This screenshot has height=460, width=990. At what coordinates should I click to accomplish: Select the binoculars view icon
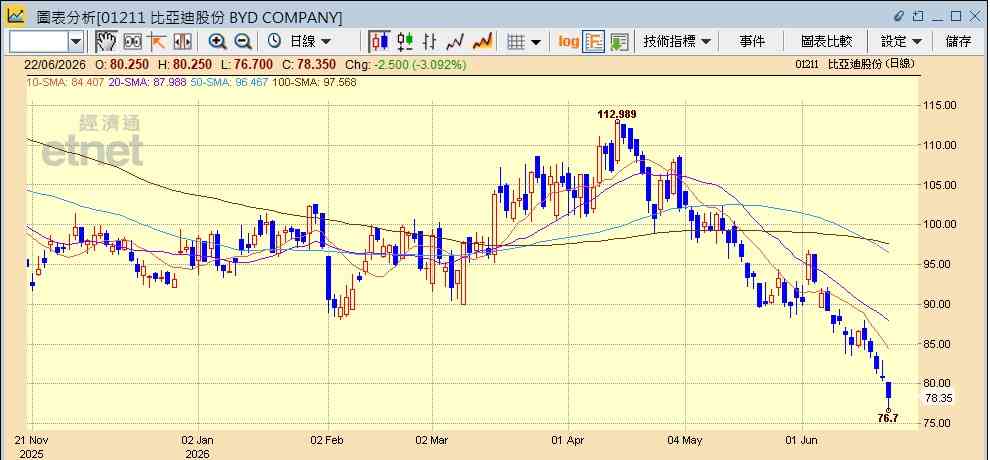click(133, 42)
